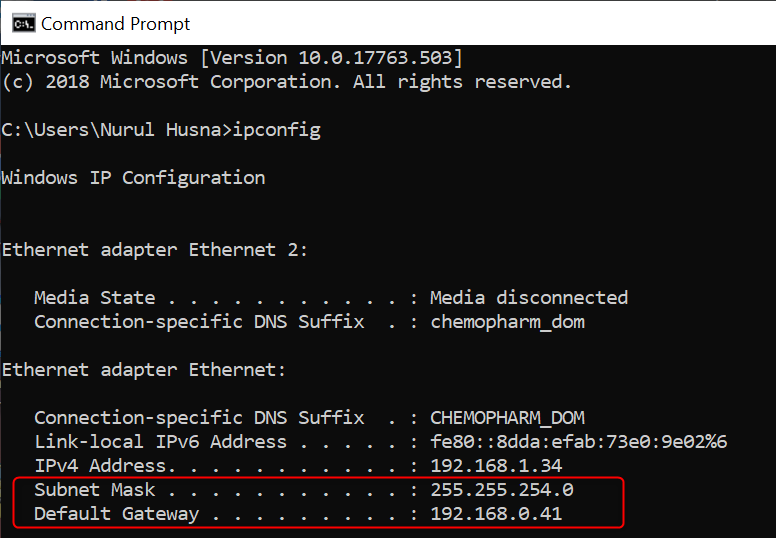
Task: Click the uppercase CHEMOPHARM_DOM suffix value
Action: point(507,418)
